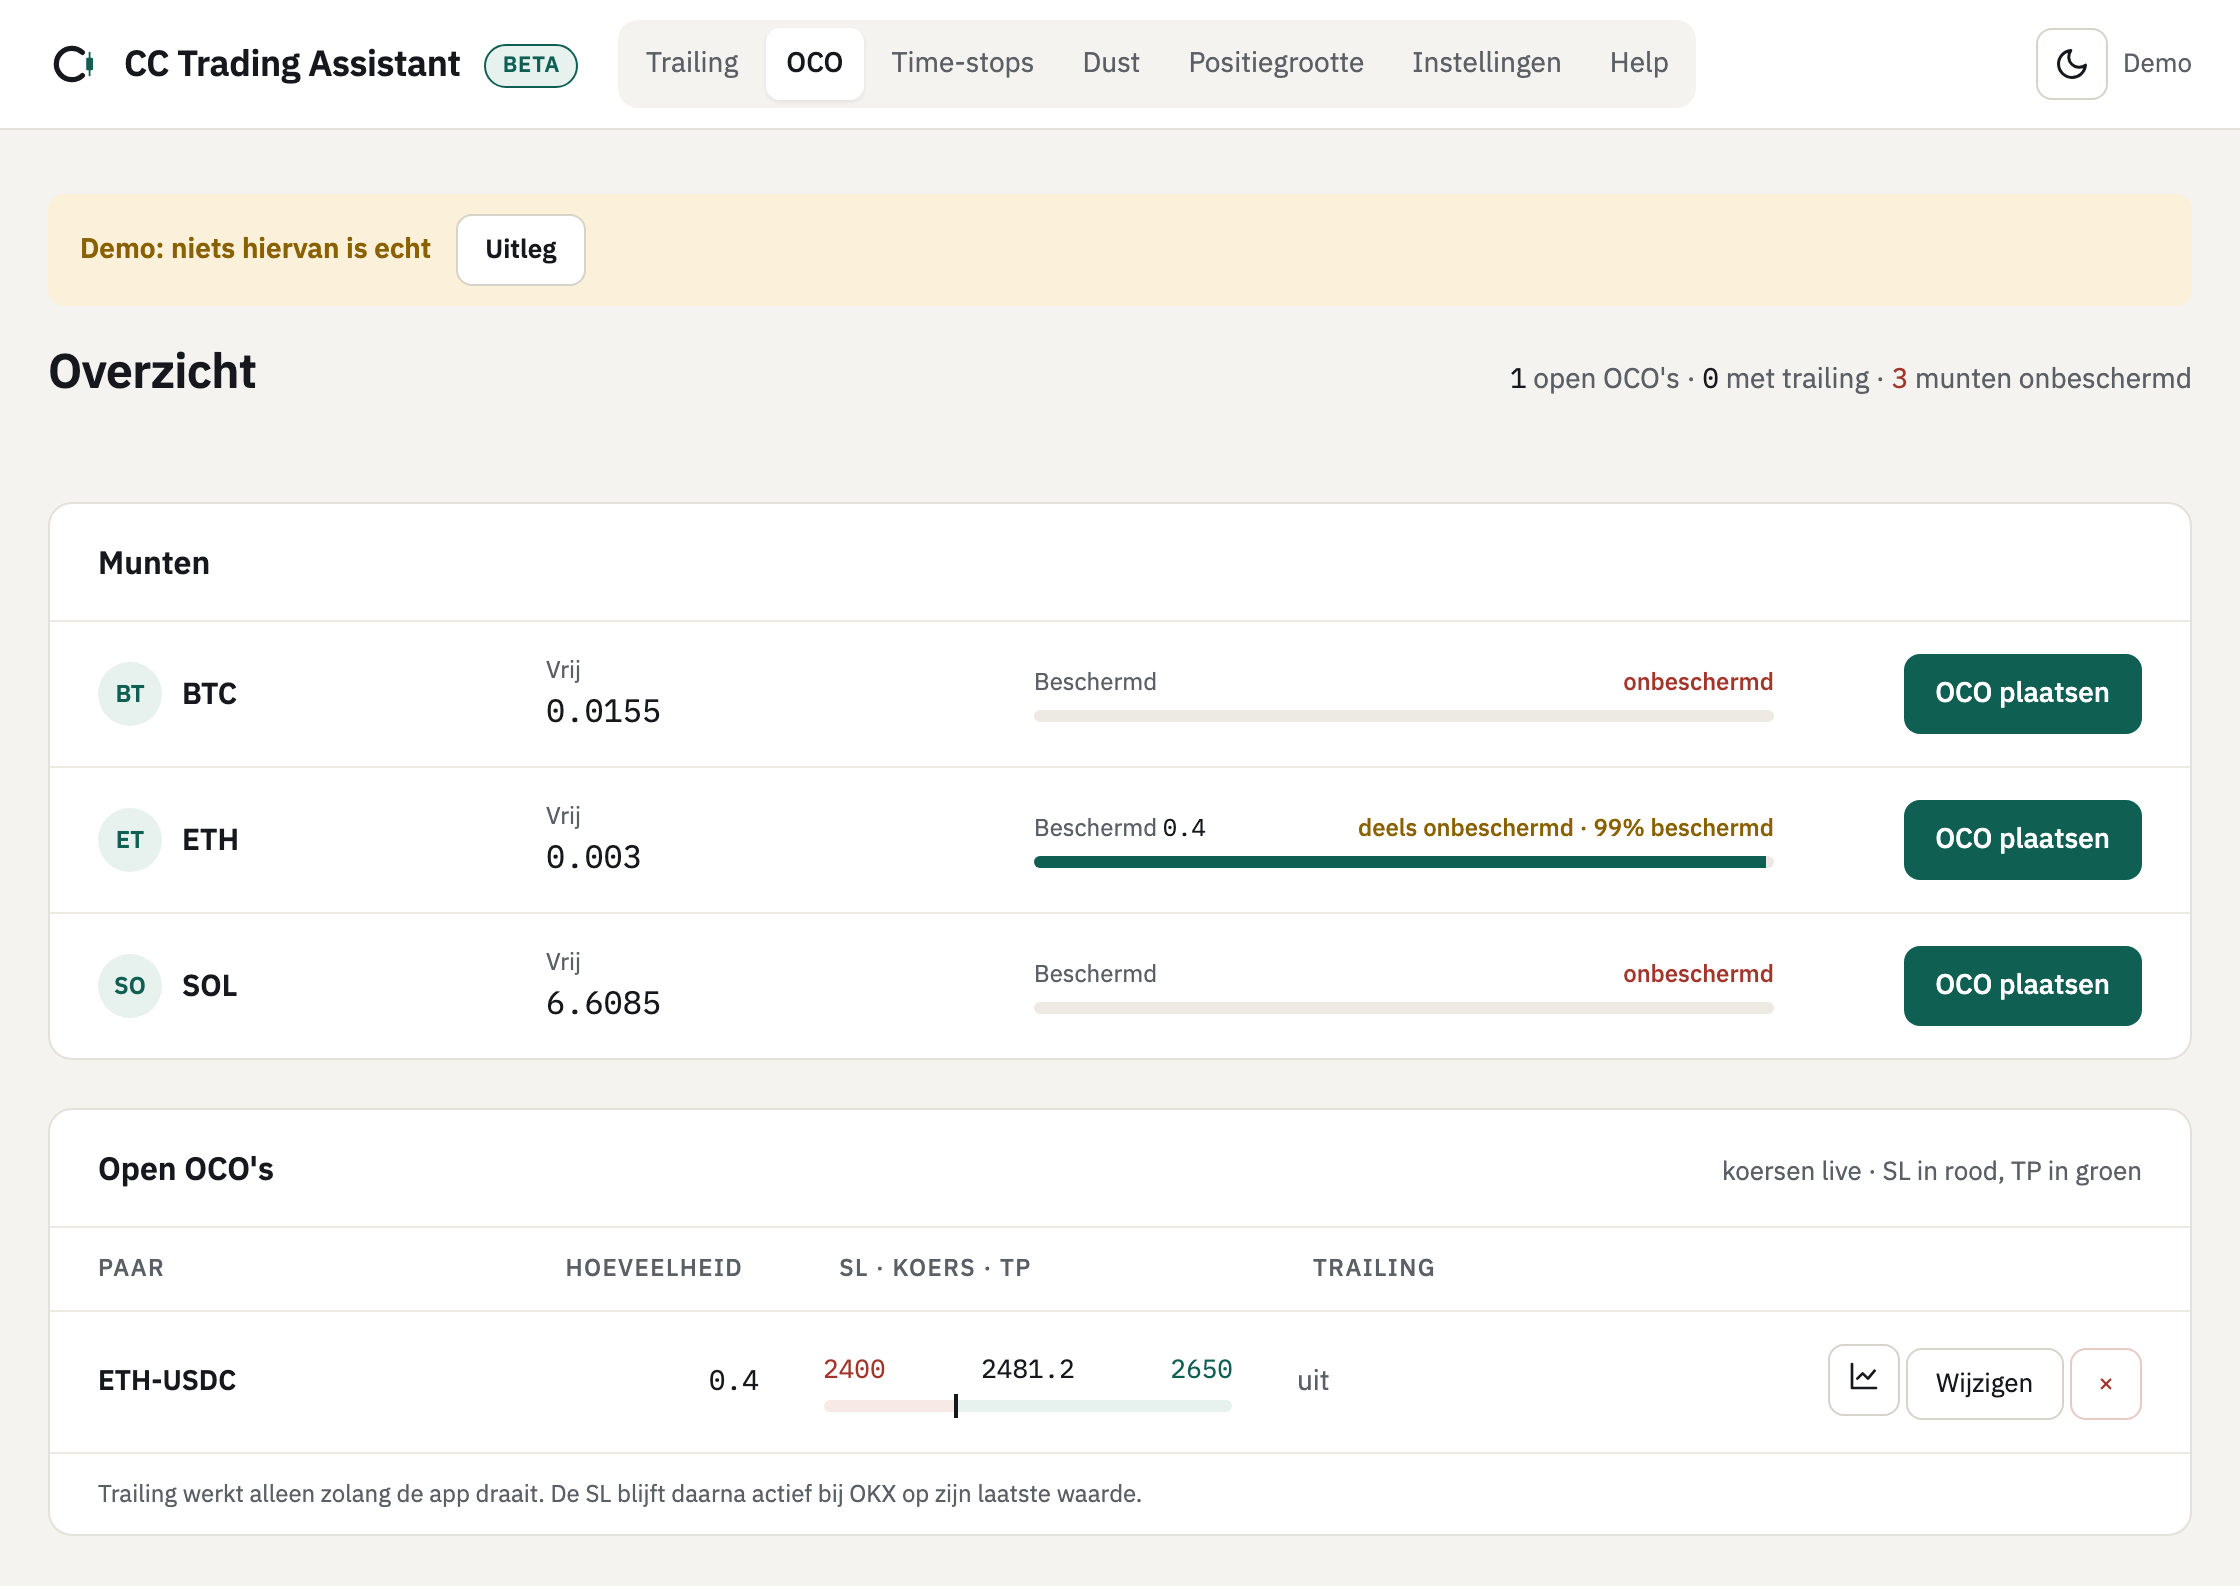This screenshot has height=1586, width=2240.
Task: Click the take-profit value 2650
Action: [1201, 1369]
